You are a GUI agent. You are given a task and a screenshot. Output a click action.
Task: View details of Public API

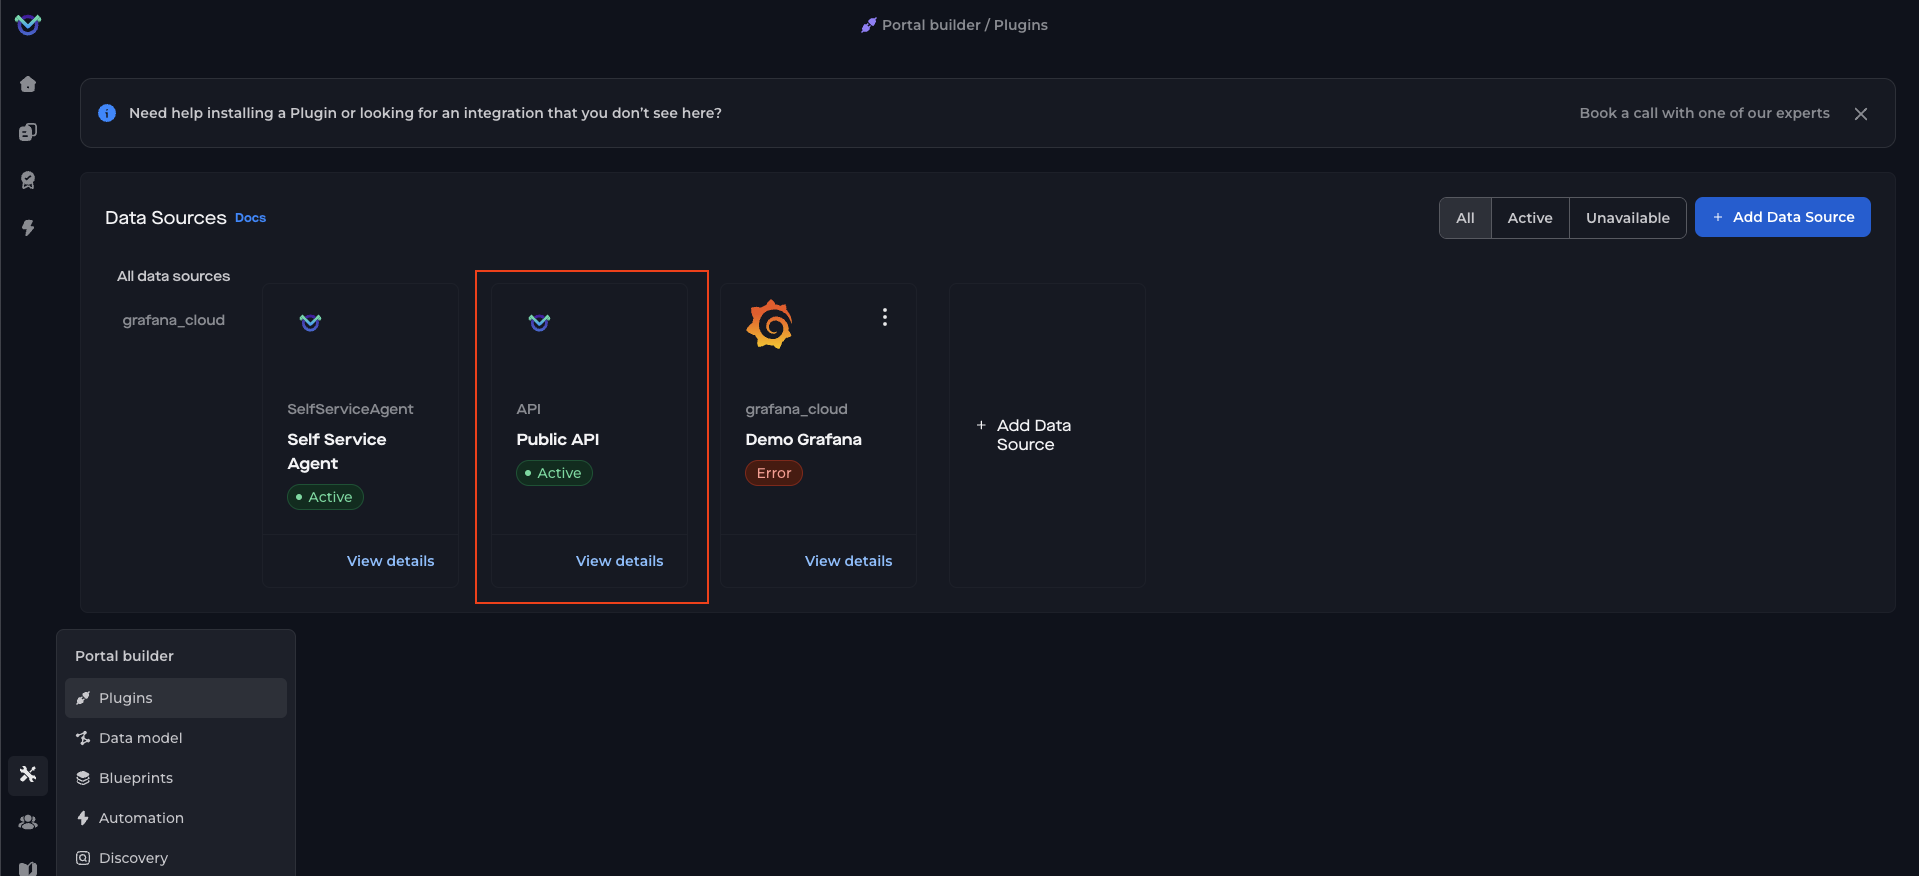tap(619, 561)
